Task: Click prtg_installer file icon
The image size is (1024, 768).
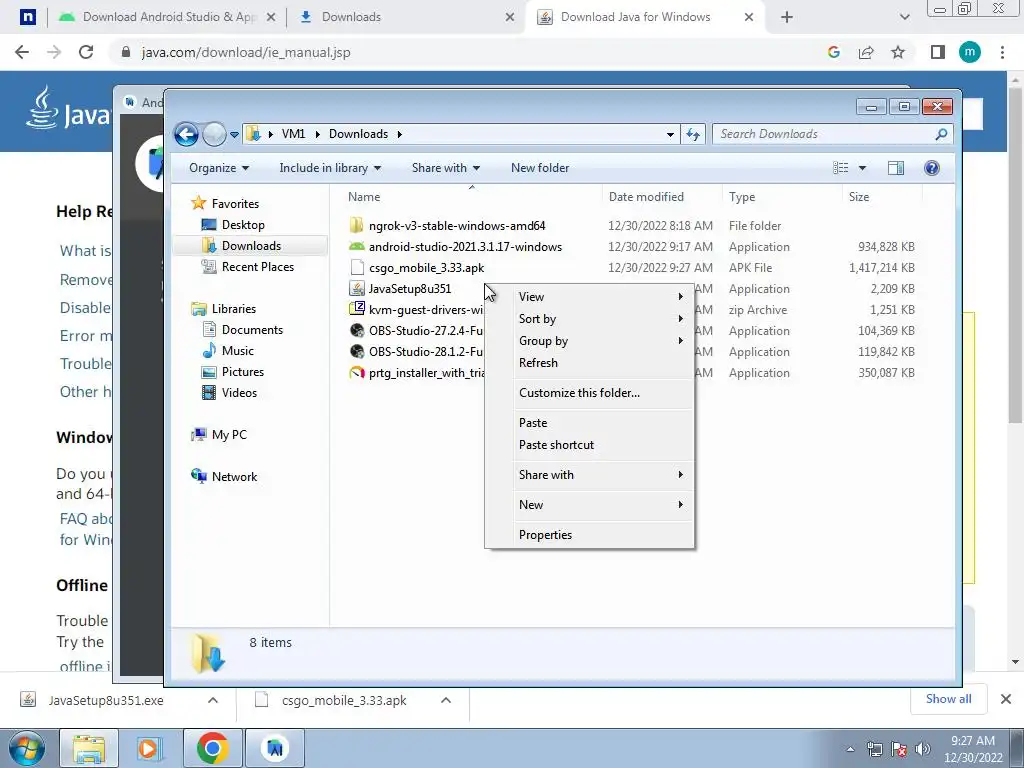Action: point(357,373)
